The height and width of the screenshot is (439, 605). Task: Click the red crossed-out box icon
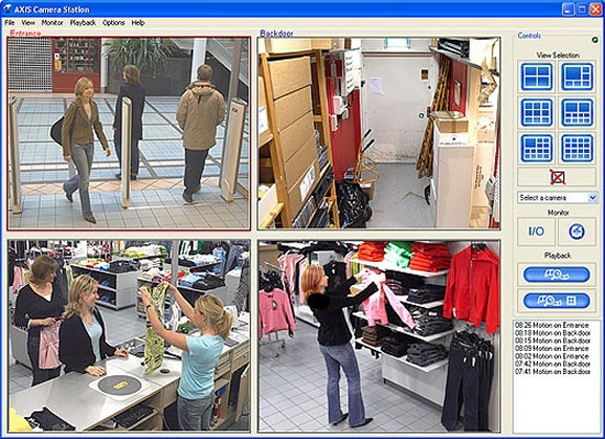[x=557, y=177]
